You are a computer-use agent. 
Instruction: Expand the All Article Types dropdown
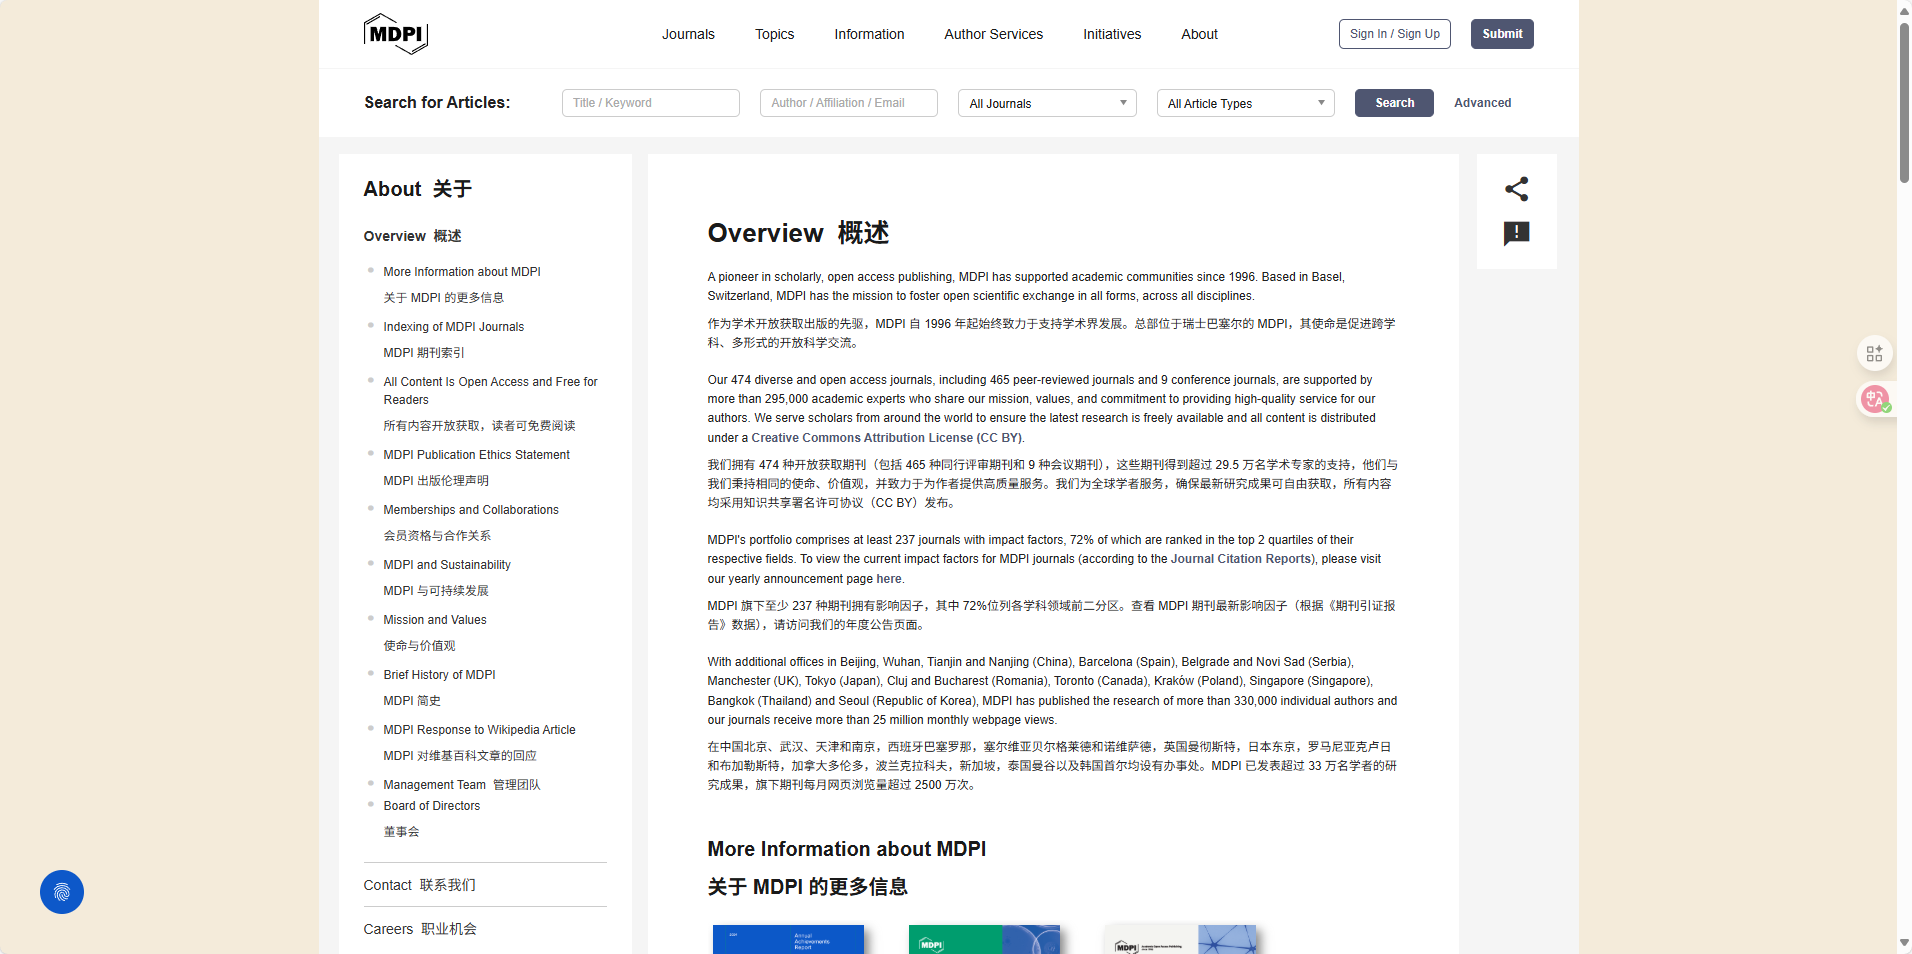point(1245,103)
